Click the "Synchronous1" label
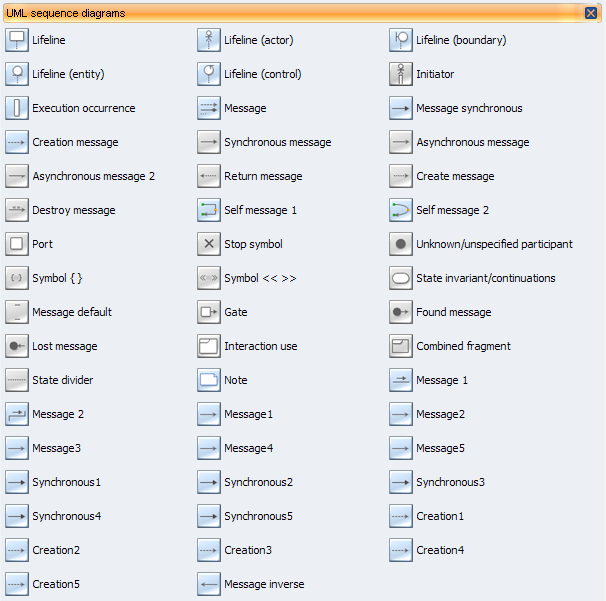 point(66,482)
